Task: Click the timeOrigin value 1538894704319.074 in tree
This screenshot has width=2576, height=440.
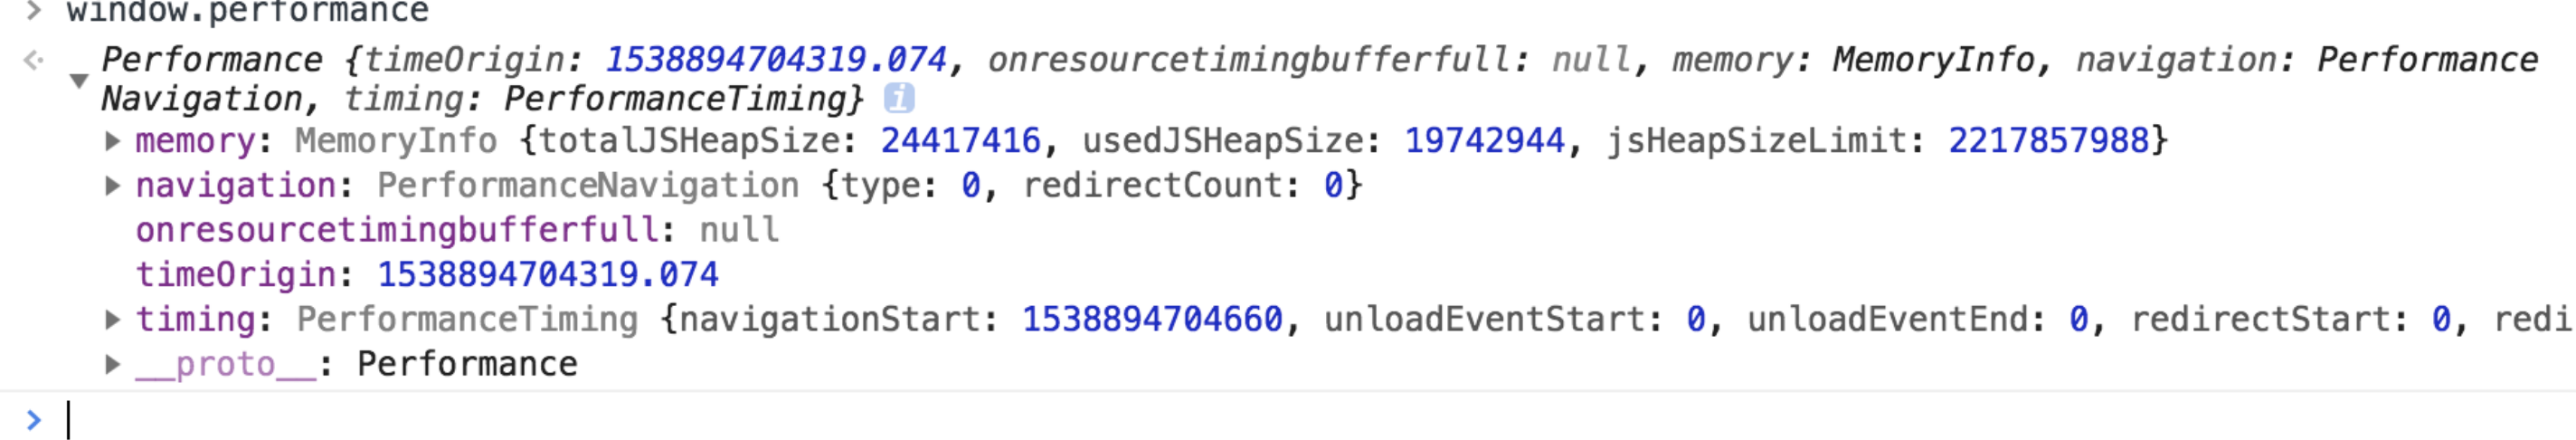Action: pyautogui.click(x=547, y=274)
